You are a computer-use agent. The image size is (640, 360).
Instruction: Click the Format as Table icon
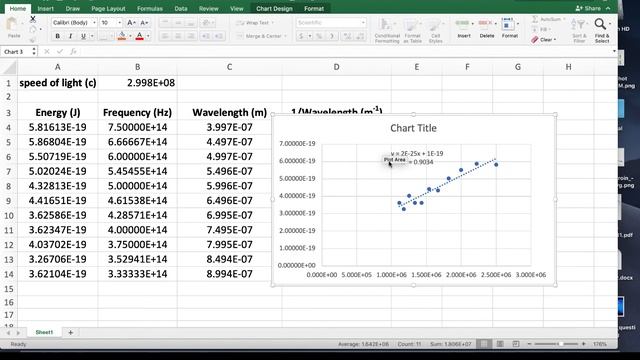pos(412,25)
